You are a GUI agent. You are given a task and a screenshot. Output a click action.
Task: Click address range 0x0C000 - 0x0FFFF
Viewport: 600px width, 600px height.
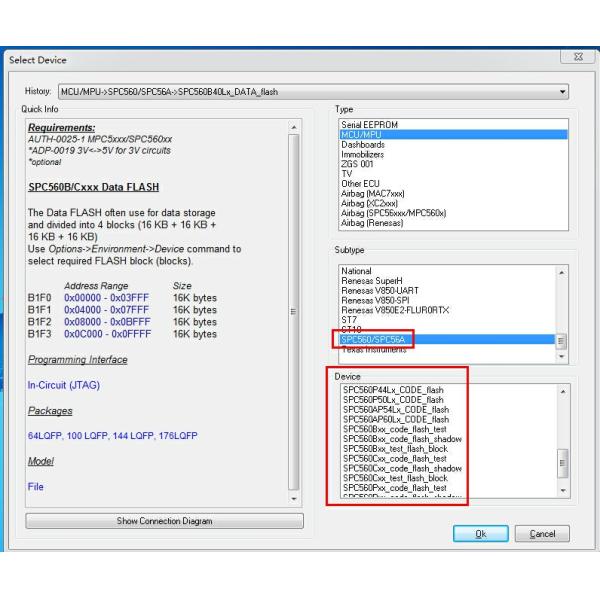[x=108, y=334]
